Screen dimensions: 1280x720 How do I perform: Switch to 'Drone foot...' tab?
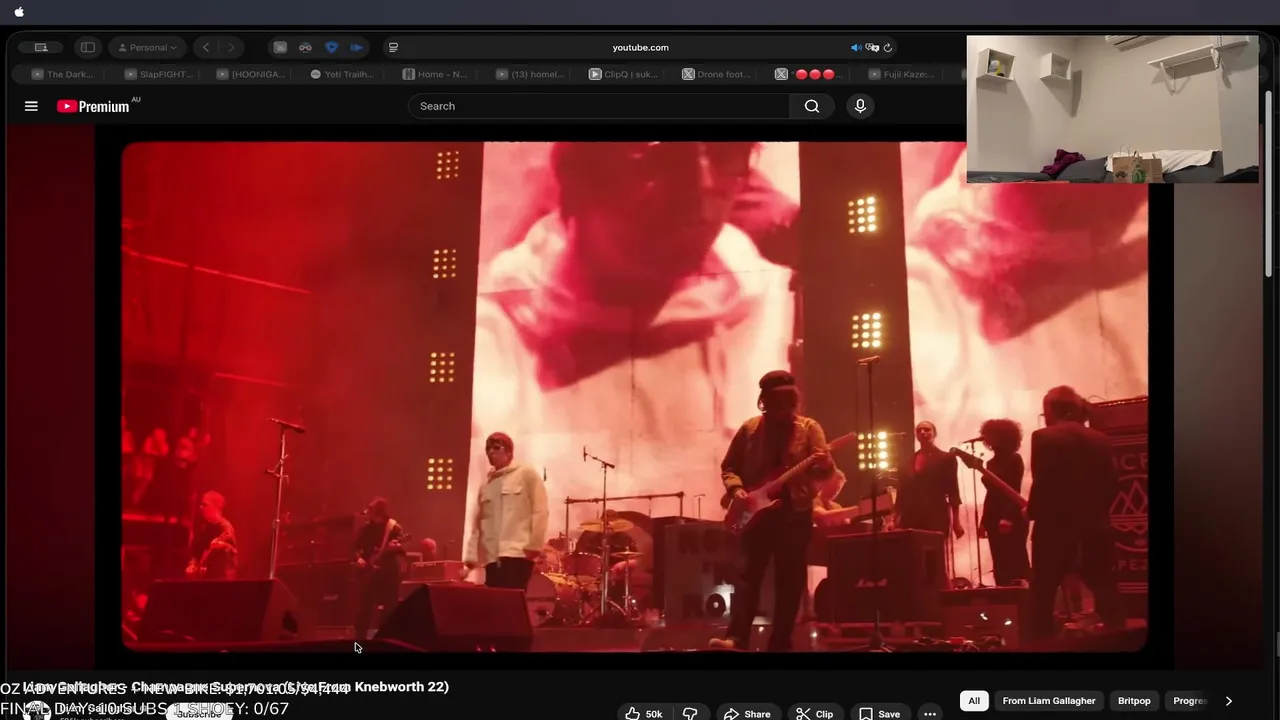click(715, 74)
